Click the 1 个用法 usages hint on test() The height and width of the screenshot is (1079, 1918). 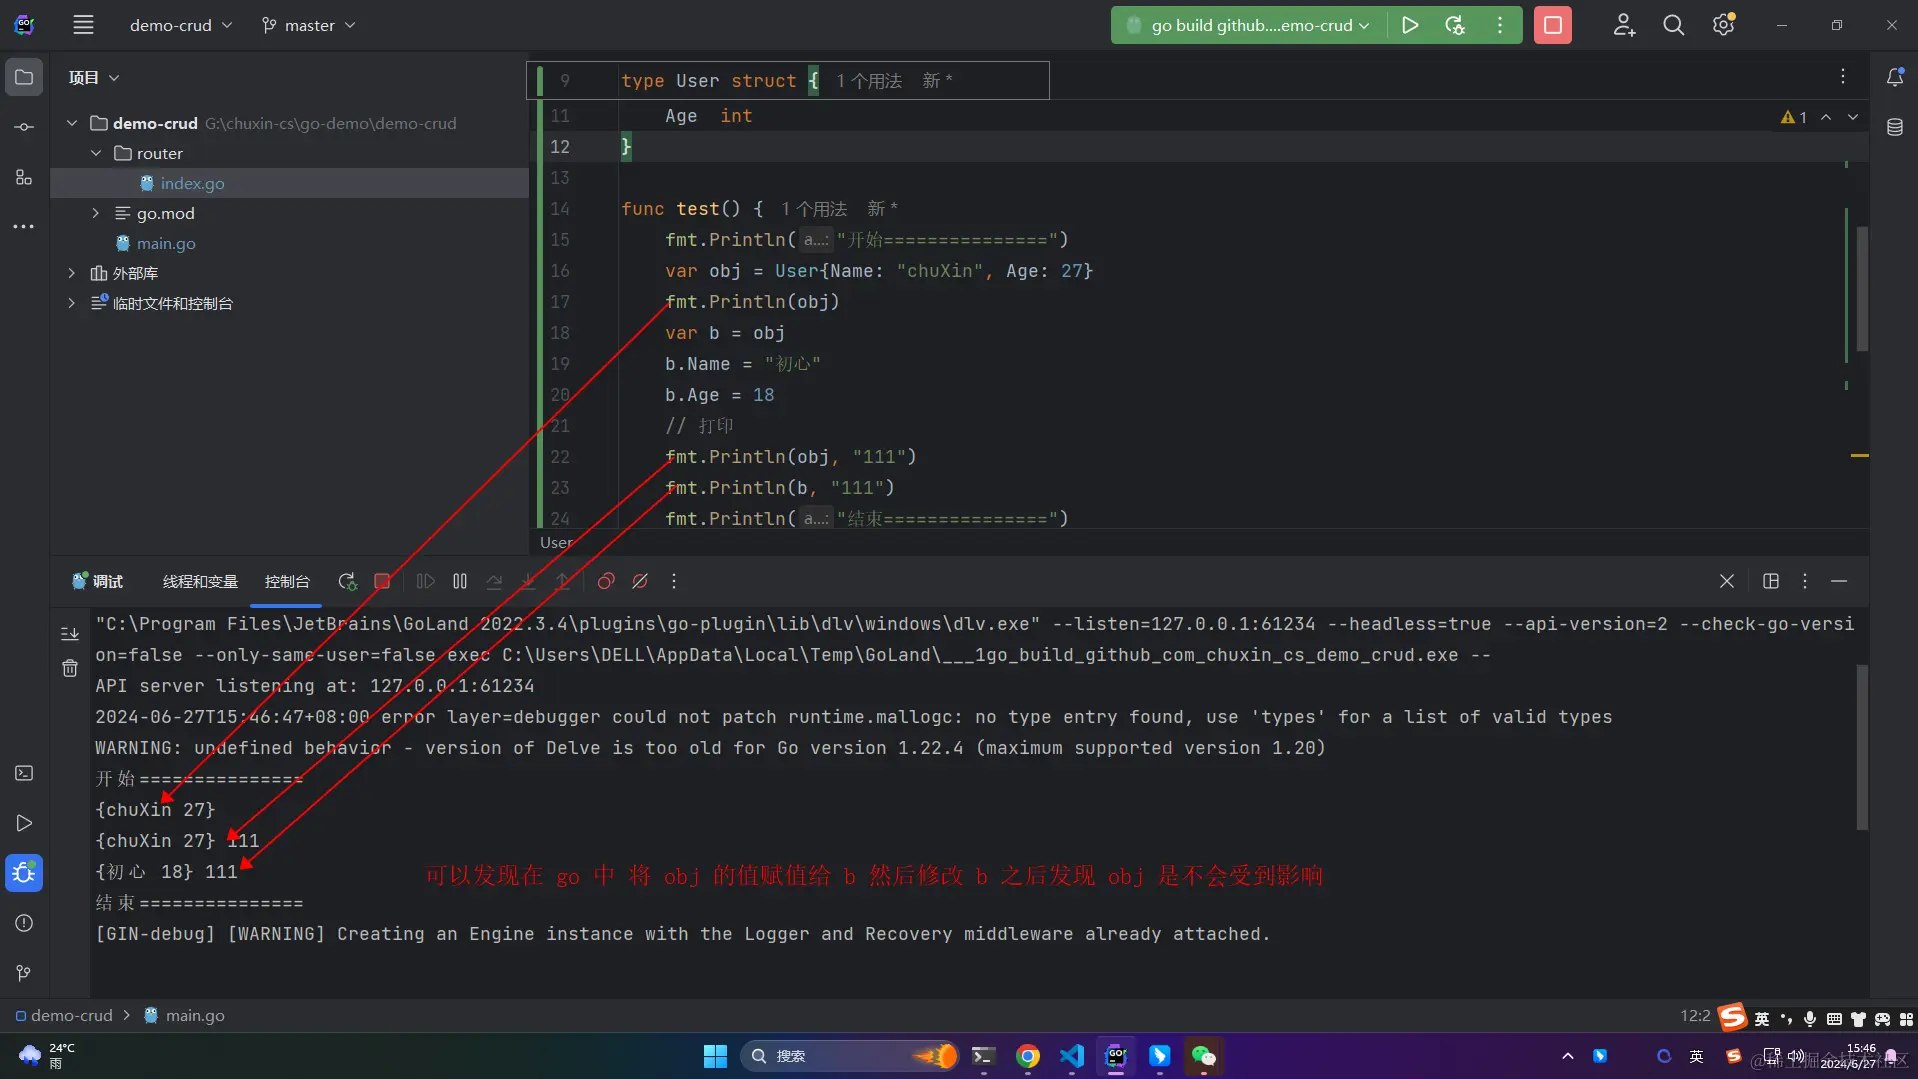click(814, 209)
